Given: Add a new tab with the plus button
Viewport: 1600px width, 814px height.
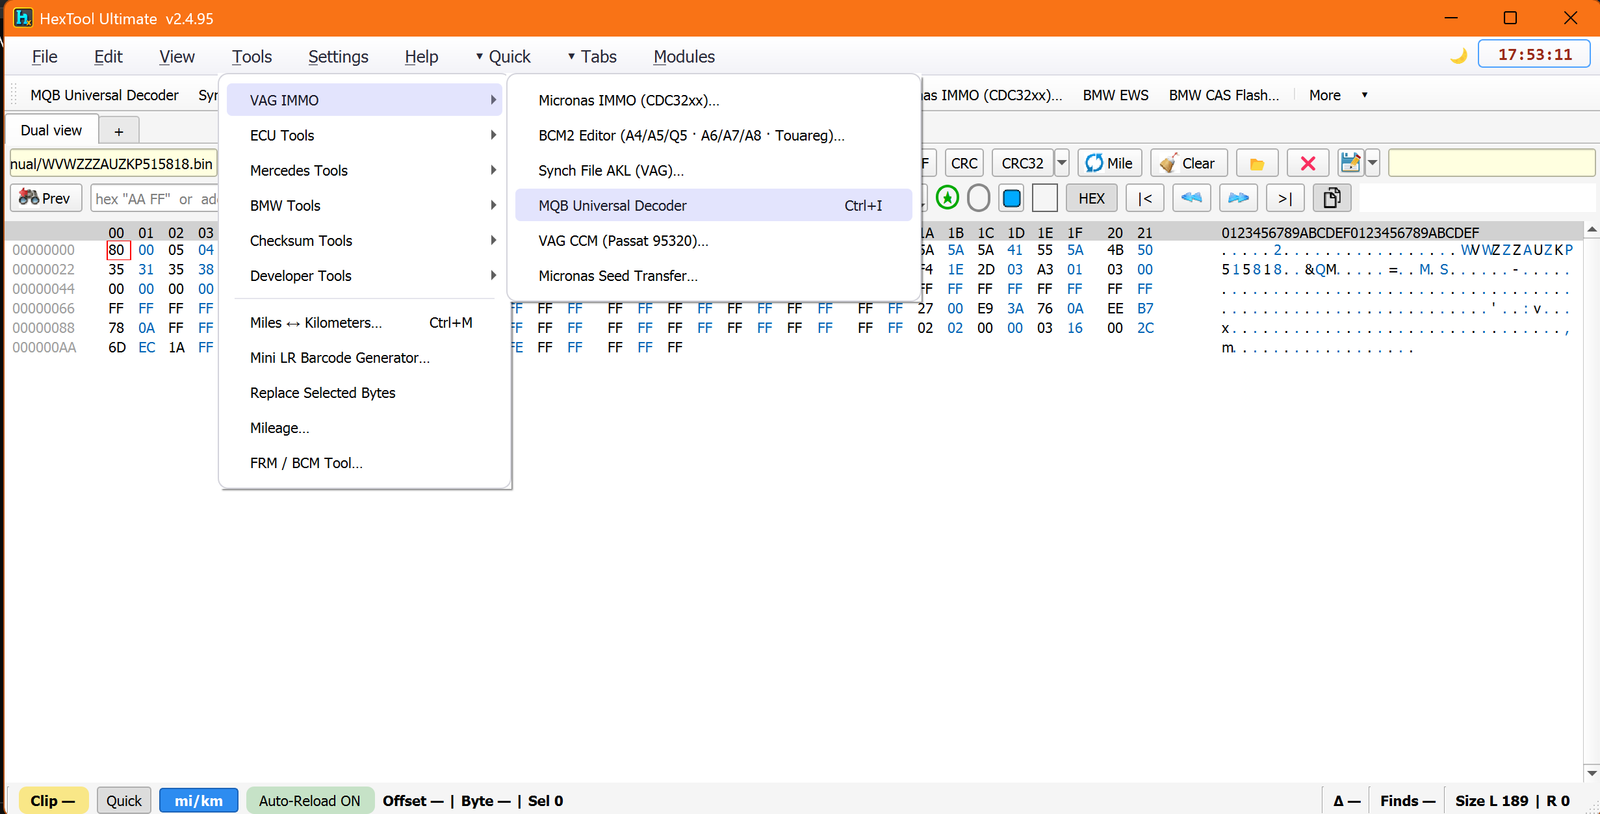Looking at the screenshot, I should coord(118,131).
